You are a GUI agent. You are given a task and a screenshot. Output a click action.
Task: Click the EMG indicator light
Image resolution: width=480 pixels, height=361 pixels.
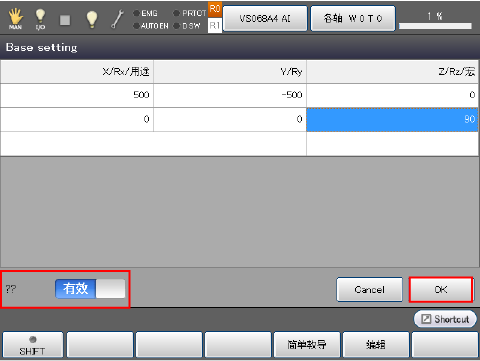[x=136, y=13]
